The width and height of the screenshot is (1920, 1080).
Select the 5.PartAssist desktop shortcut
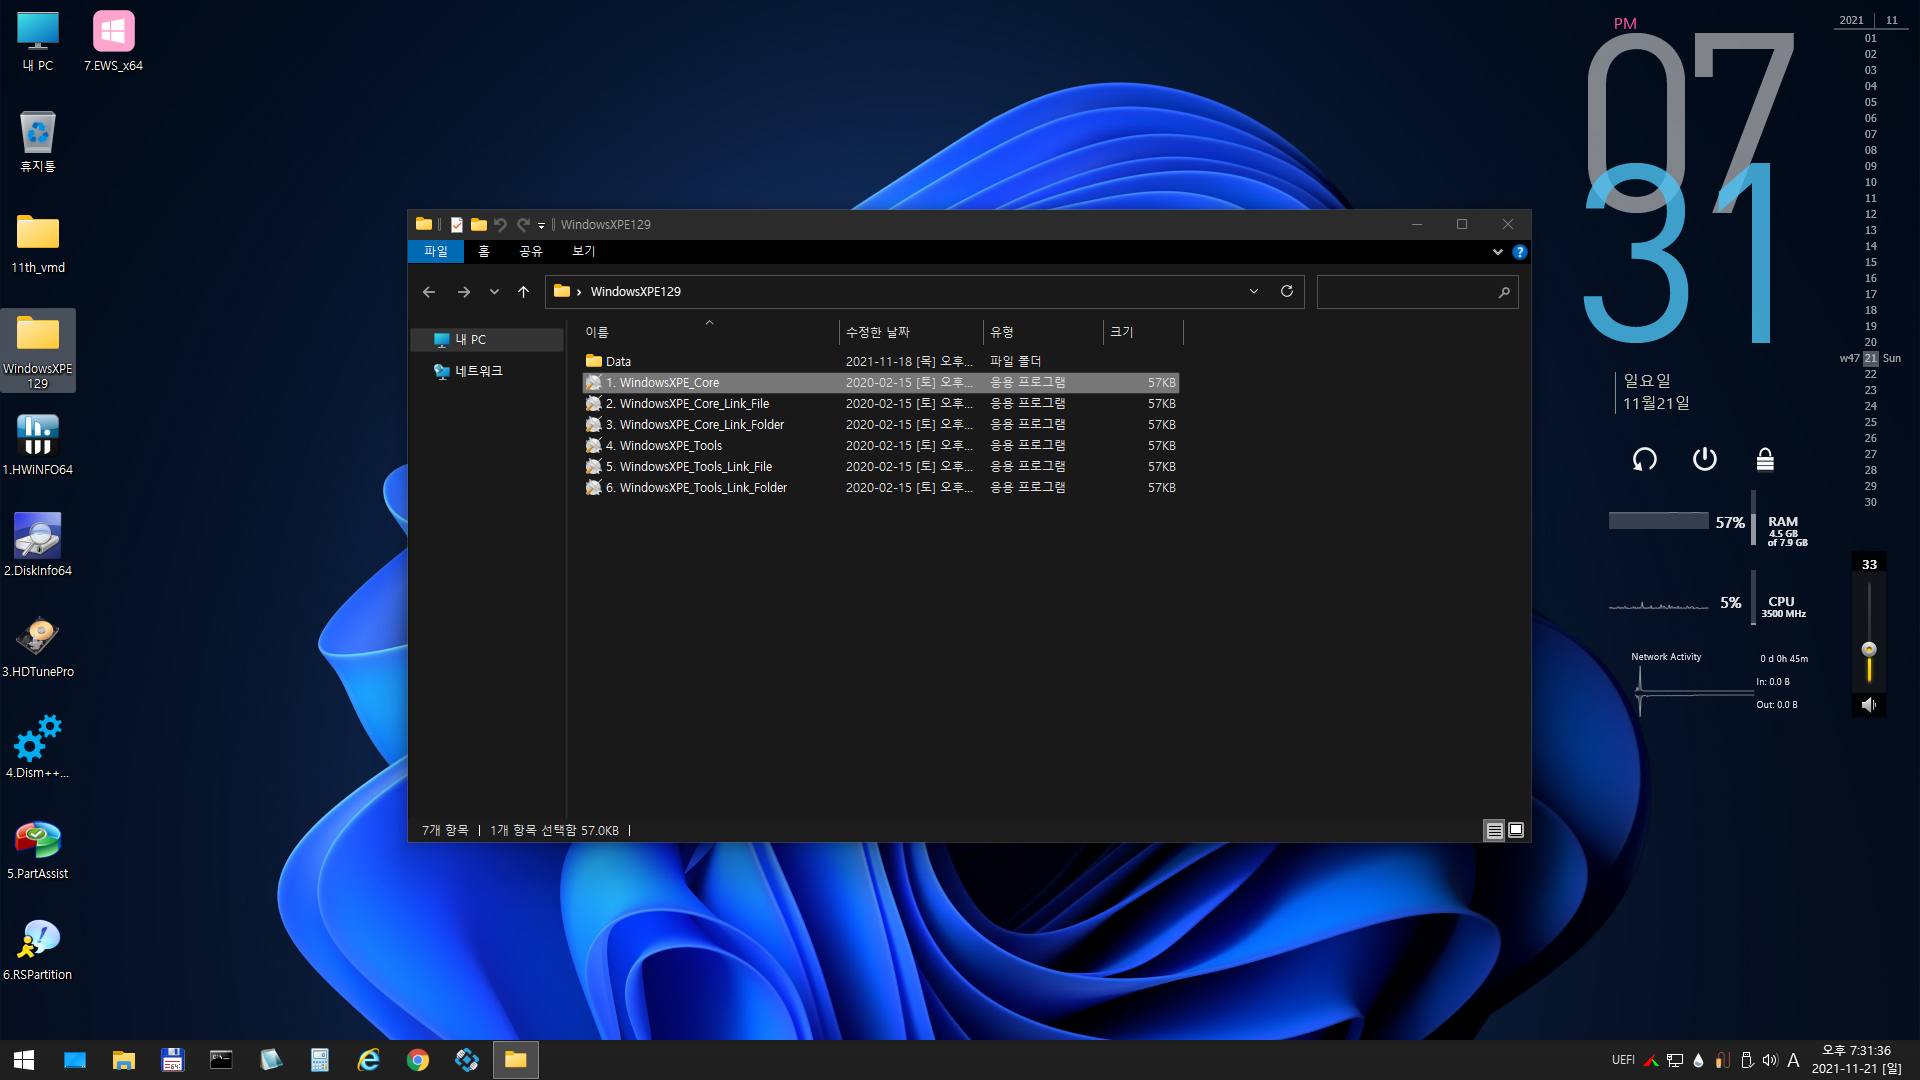coord(38,849)
